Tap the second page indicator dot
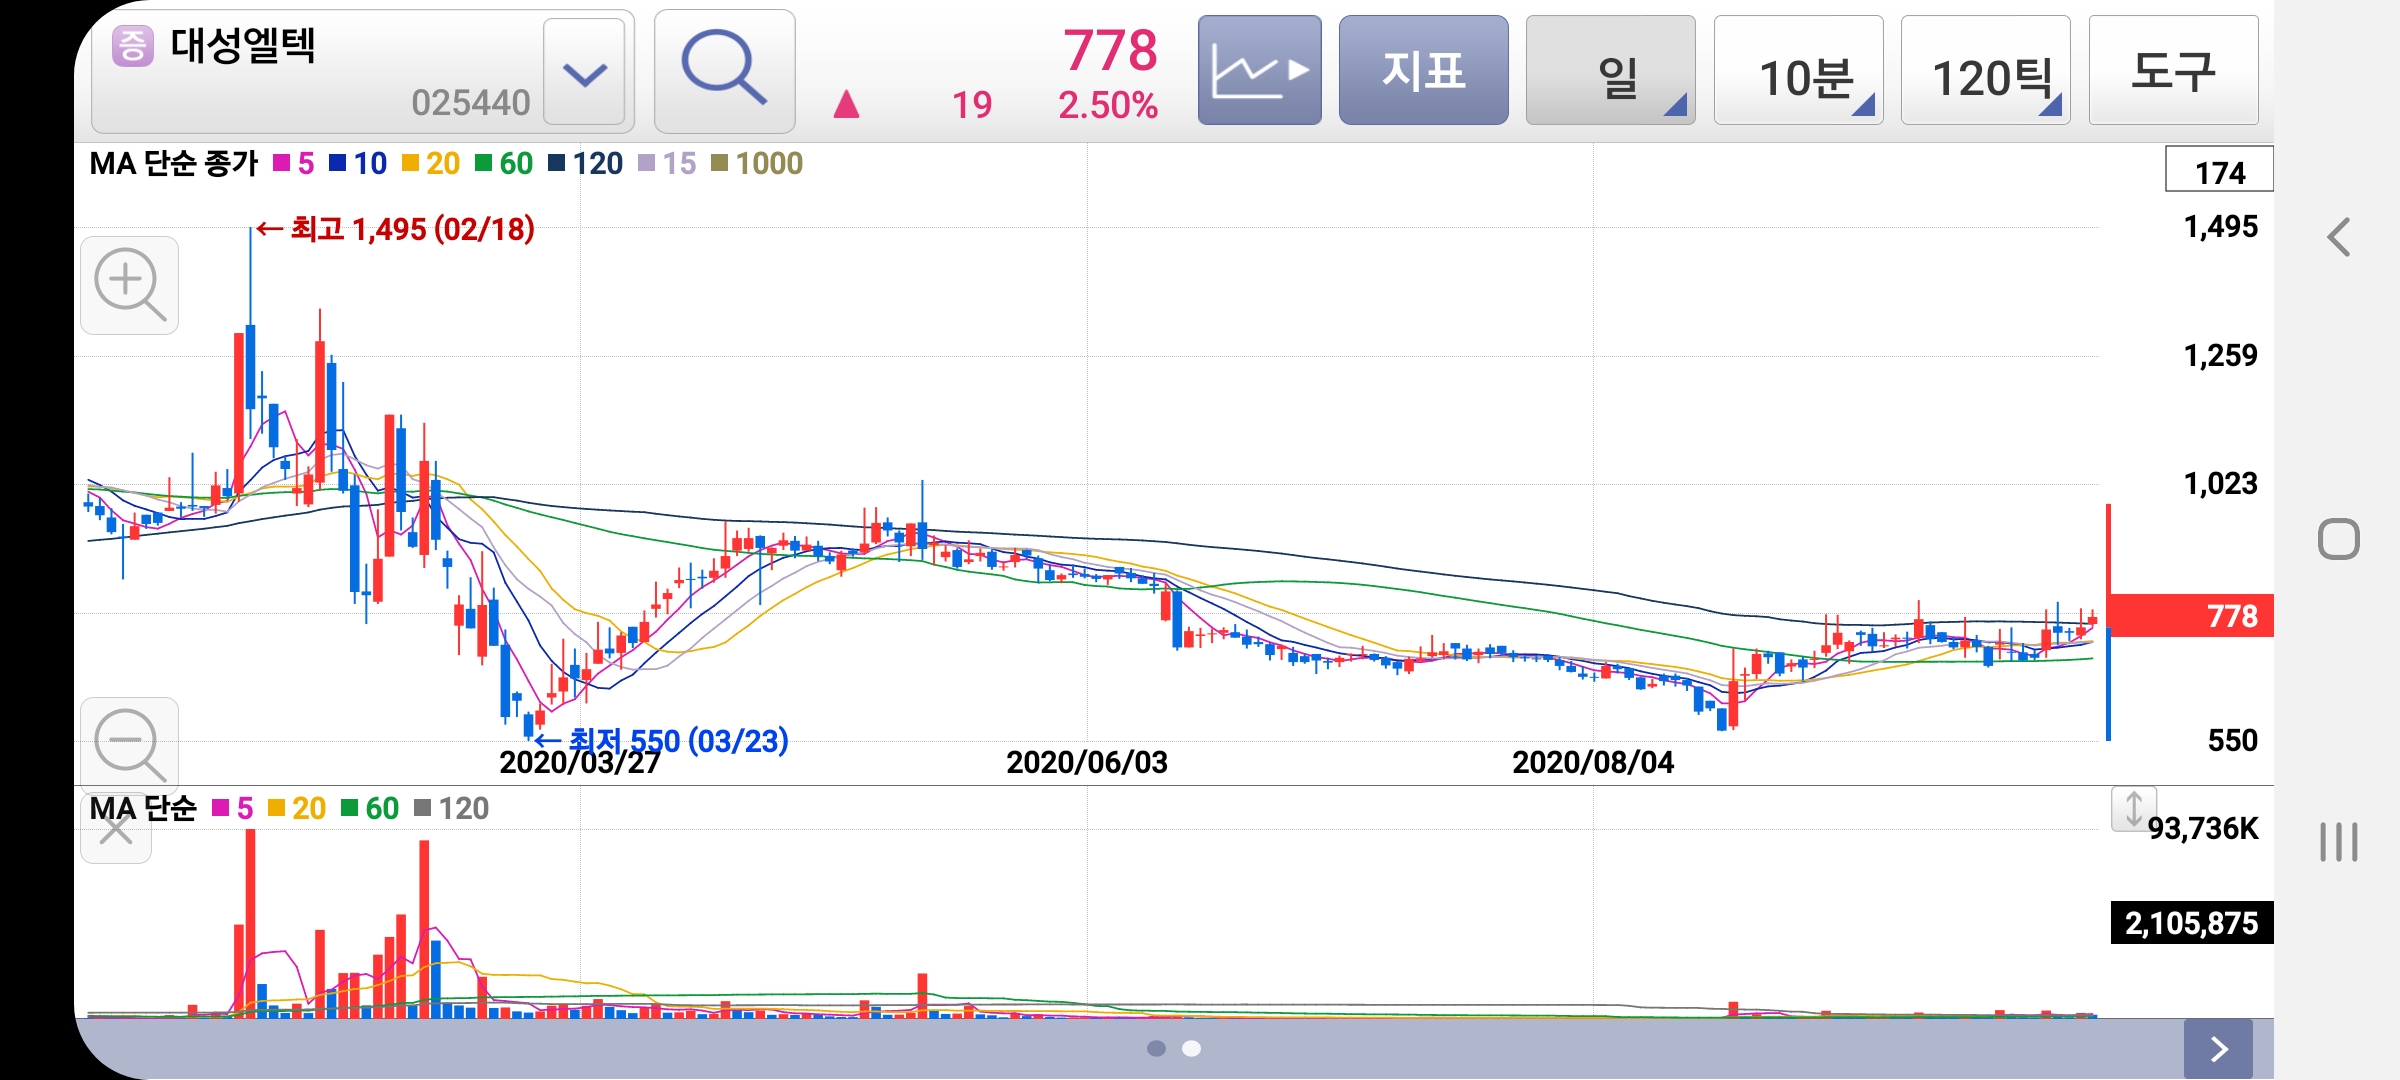The image size is (2400, 1080). (1191, 1048)
